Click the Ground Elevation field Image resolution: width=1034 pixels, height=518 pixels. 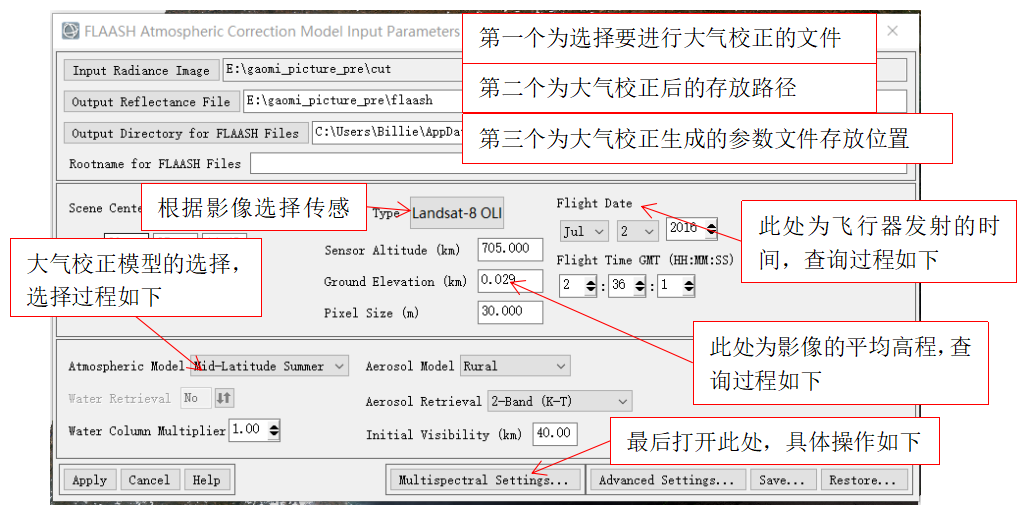pyautogui.click(x=510, y=280)
